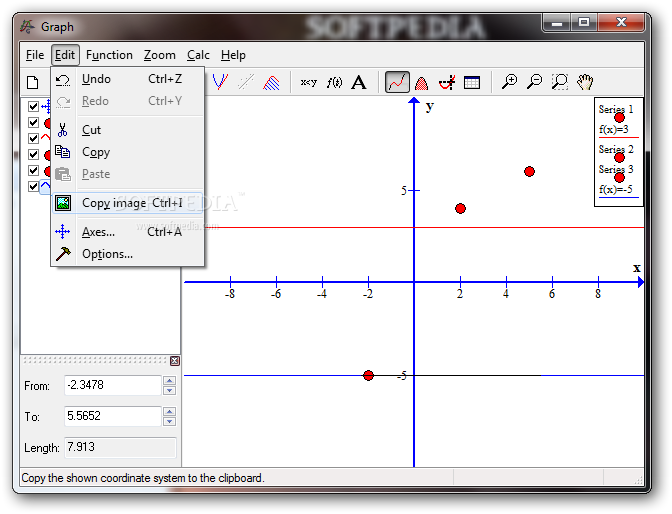Click the dashed trendline toolbar icon
The height and width of the screenshot is (514, 672).
point(246,82)
